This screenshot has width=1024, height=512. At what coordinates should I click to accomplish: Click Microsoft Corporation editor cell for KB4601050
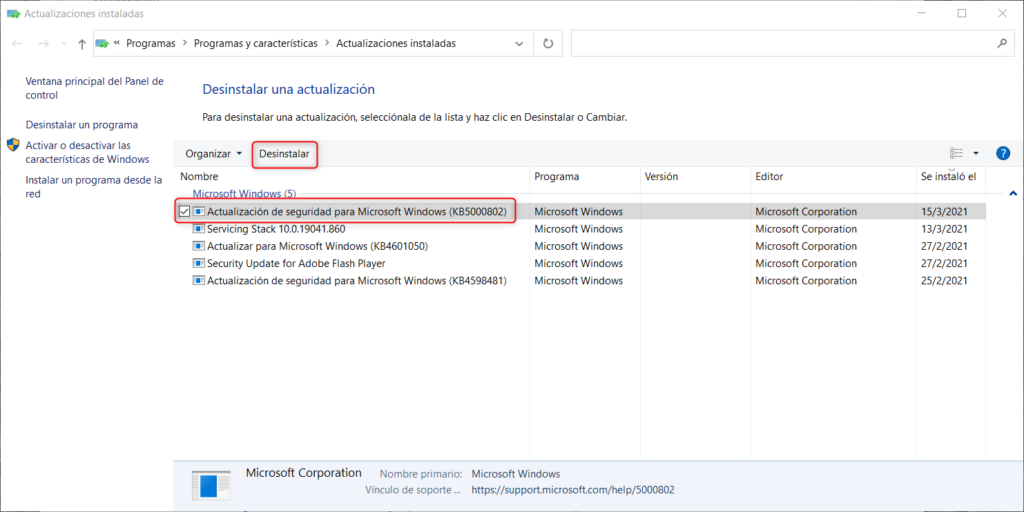point(806,246)
